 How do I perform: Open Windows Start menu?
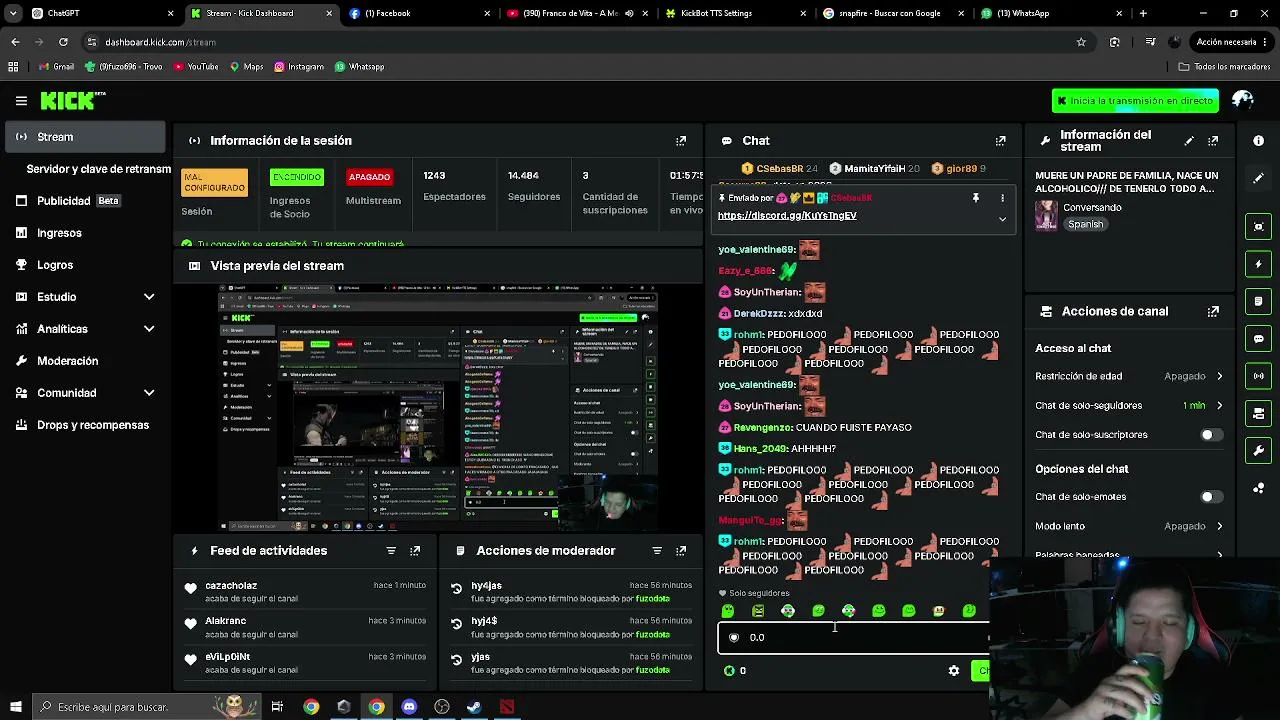14,707
